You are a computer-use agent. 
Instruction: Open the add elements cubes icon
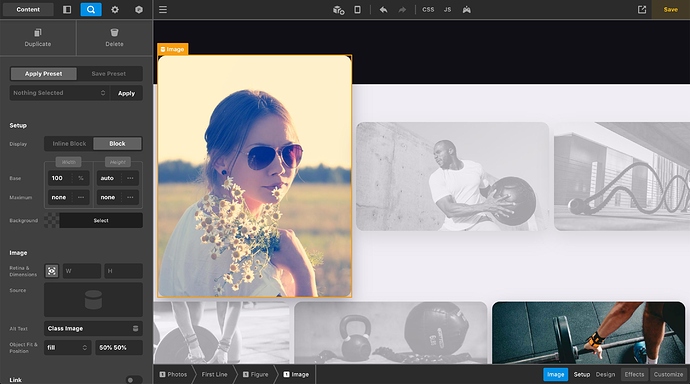(x=338, y=10)
